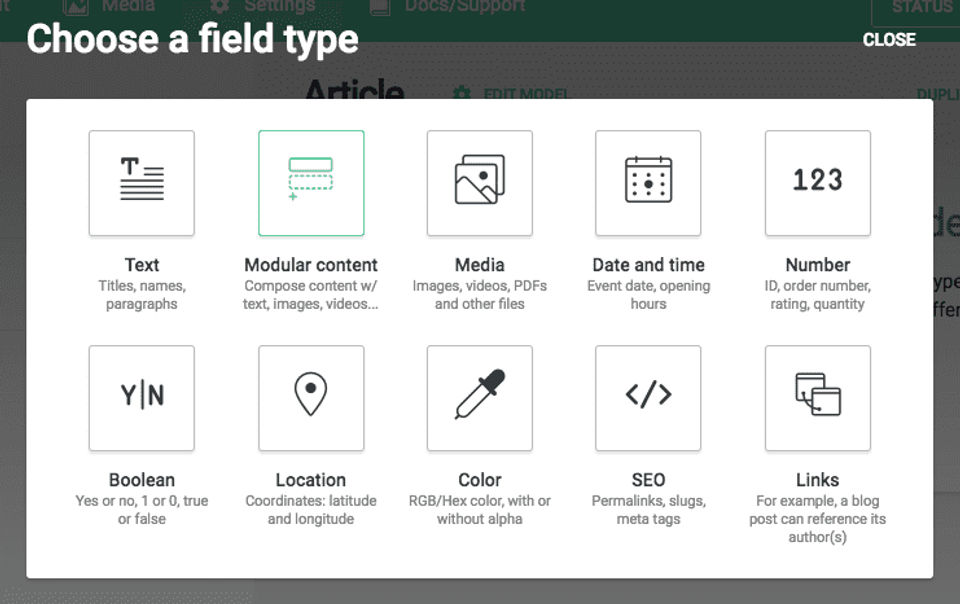Pick the Media field type icon
Screen dimensions: 960x604
click(480, 183)
